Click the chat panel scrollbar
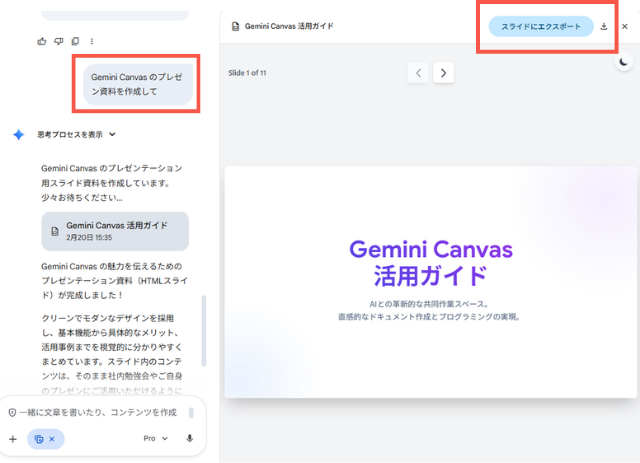 [204, 331]
